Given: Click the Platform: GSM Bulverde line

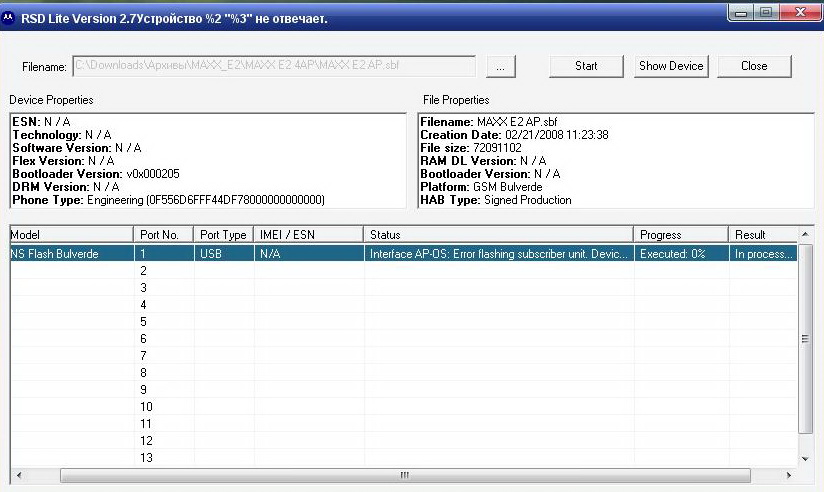Looking at the screenshot, I should [x=481, y=187].
